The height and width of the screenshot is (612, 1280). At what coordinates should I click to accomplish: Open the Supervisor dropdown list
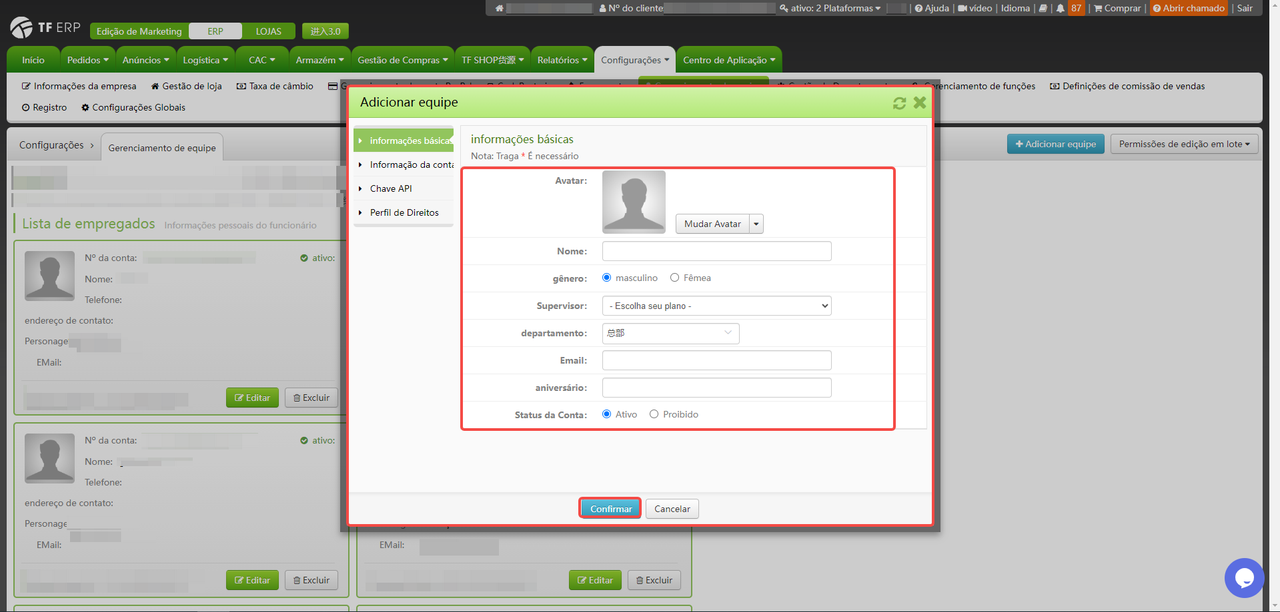point(716,306)
